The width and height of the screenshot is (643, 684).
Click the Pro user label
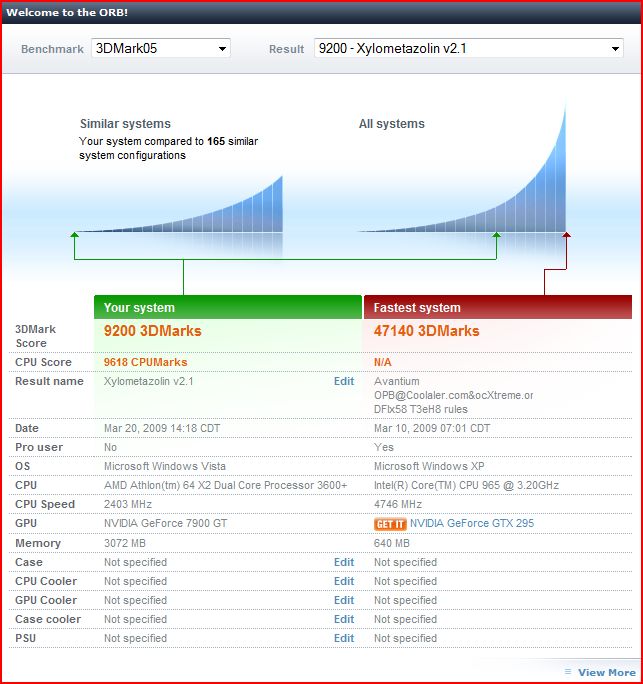[x=39, y=448]
